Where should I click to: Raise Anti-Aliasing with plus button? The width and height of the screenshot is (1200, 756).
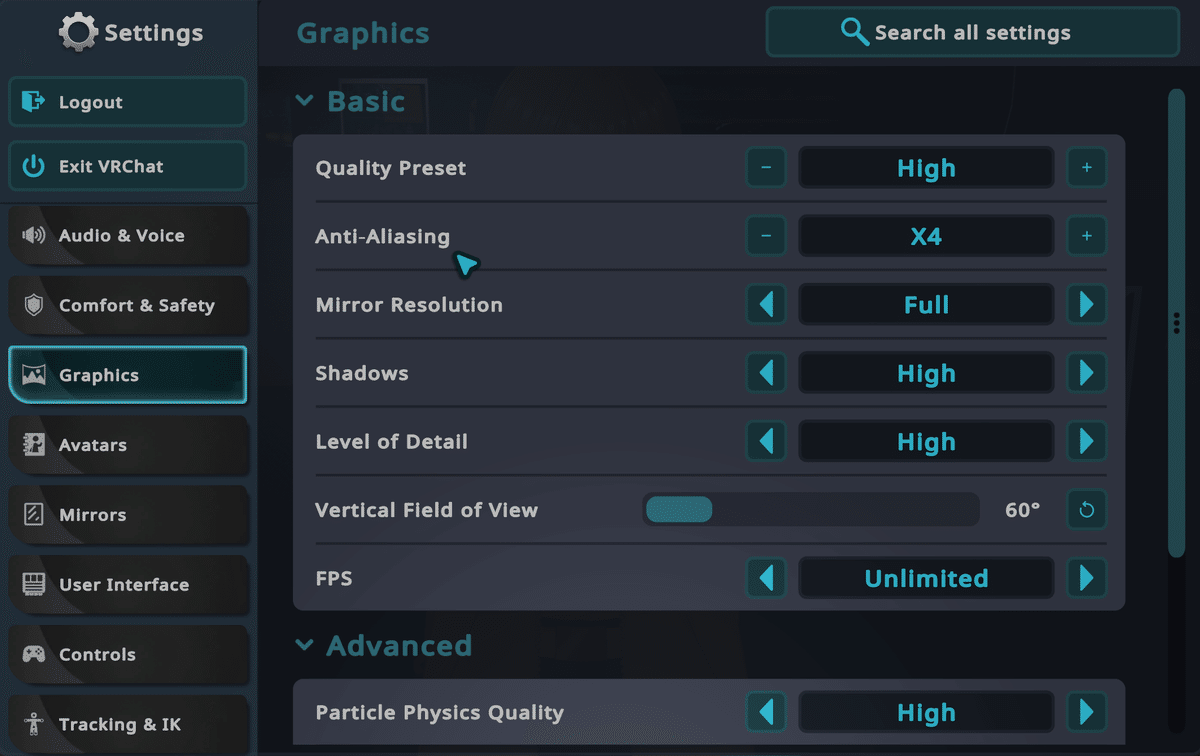[1086, 237]
